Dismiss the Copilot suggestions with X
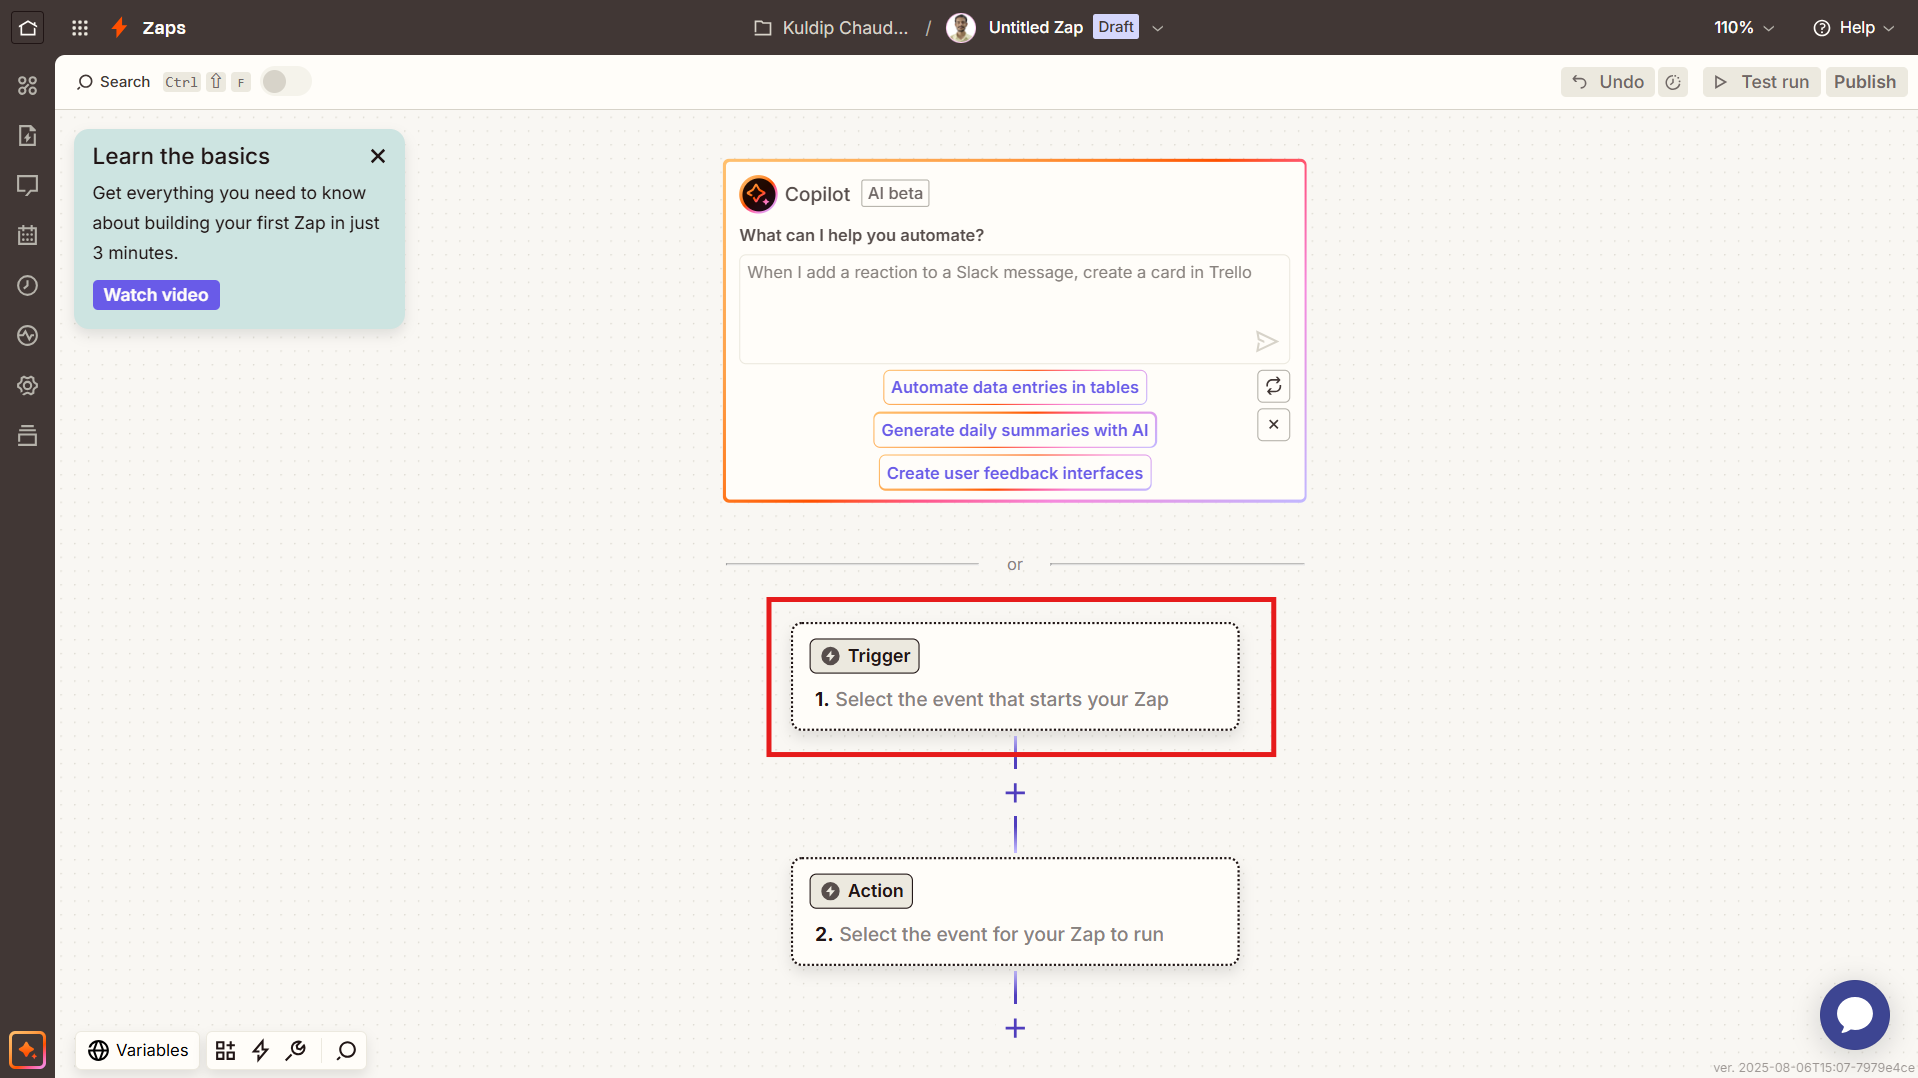Viewport: 1918px width, 1078px height. [1273, 425]
